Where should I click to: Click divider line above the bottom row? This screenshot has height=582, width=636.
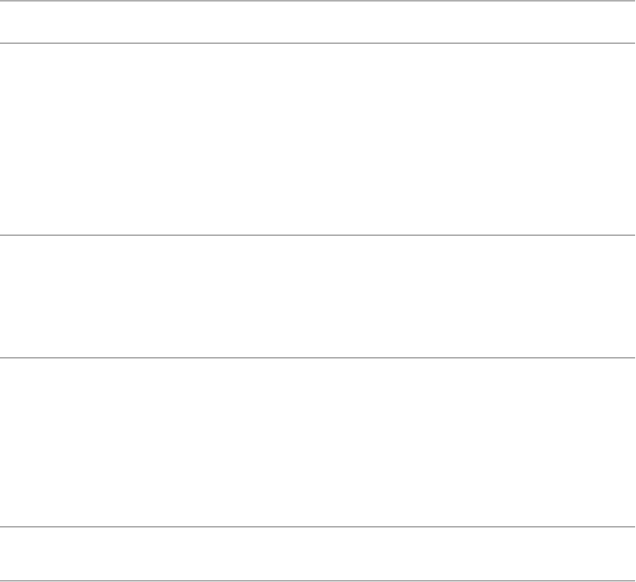[x=318, y=527]
